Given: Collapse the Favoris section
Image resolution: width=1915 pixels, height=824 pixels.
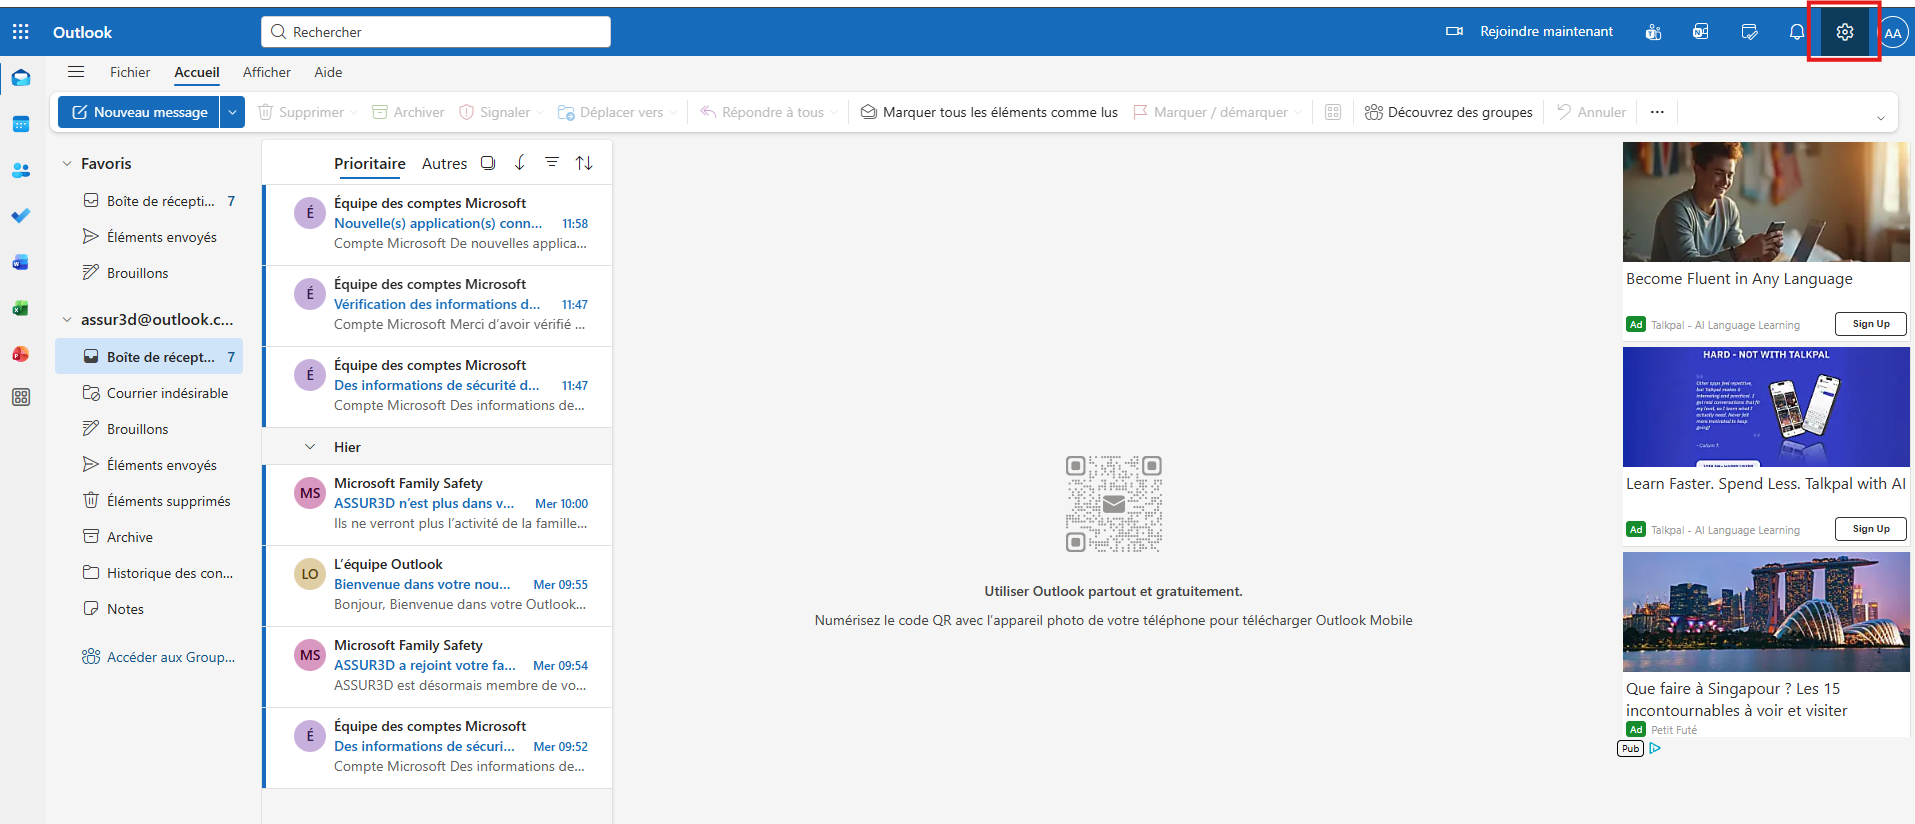Looking at the screenshot, I should pos(67,164).
